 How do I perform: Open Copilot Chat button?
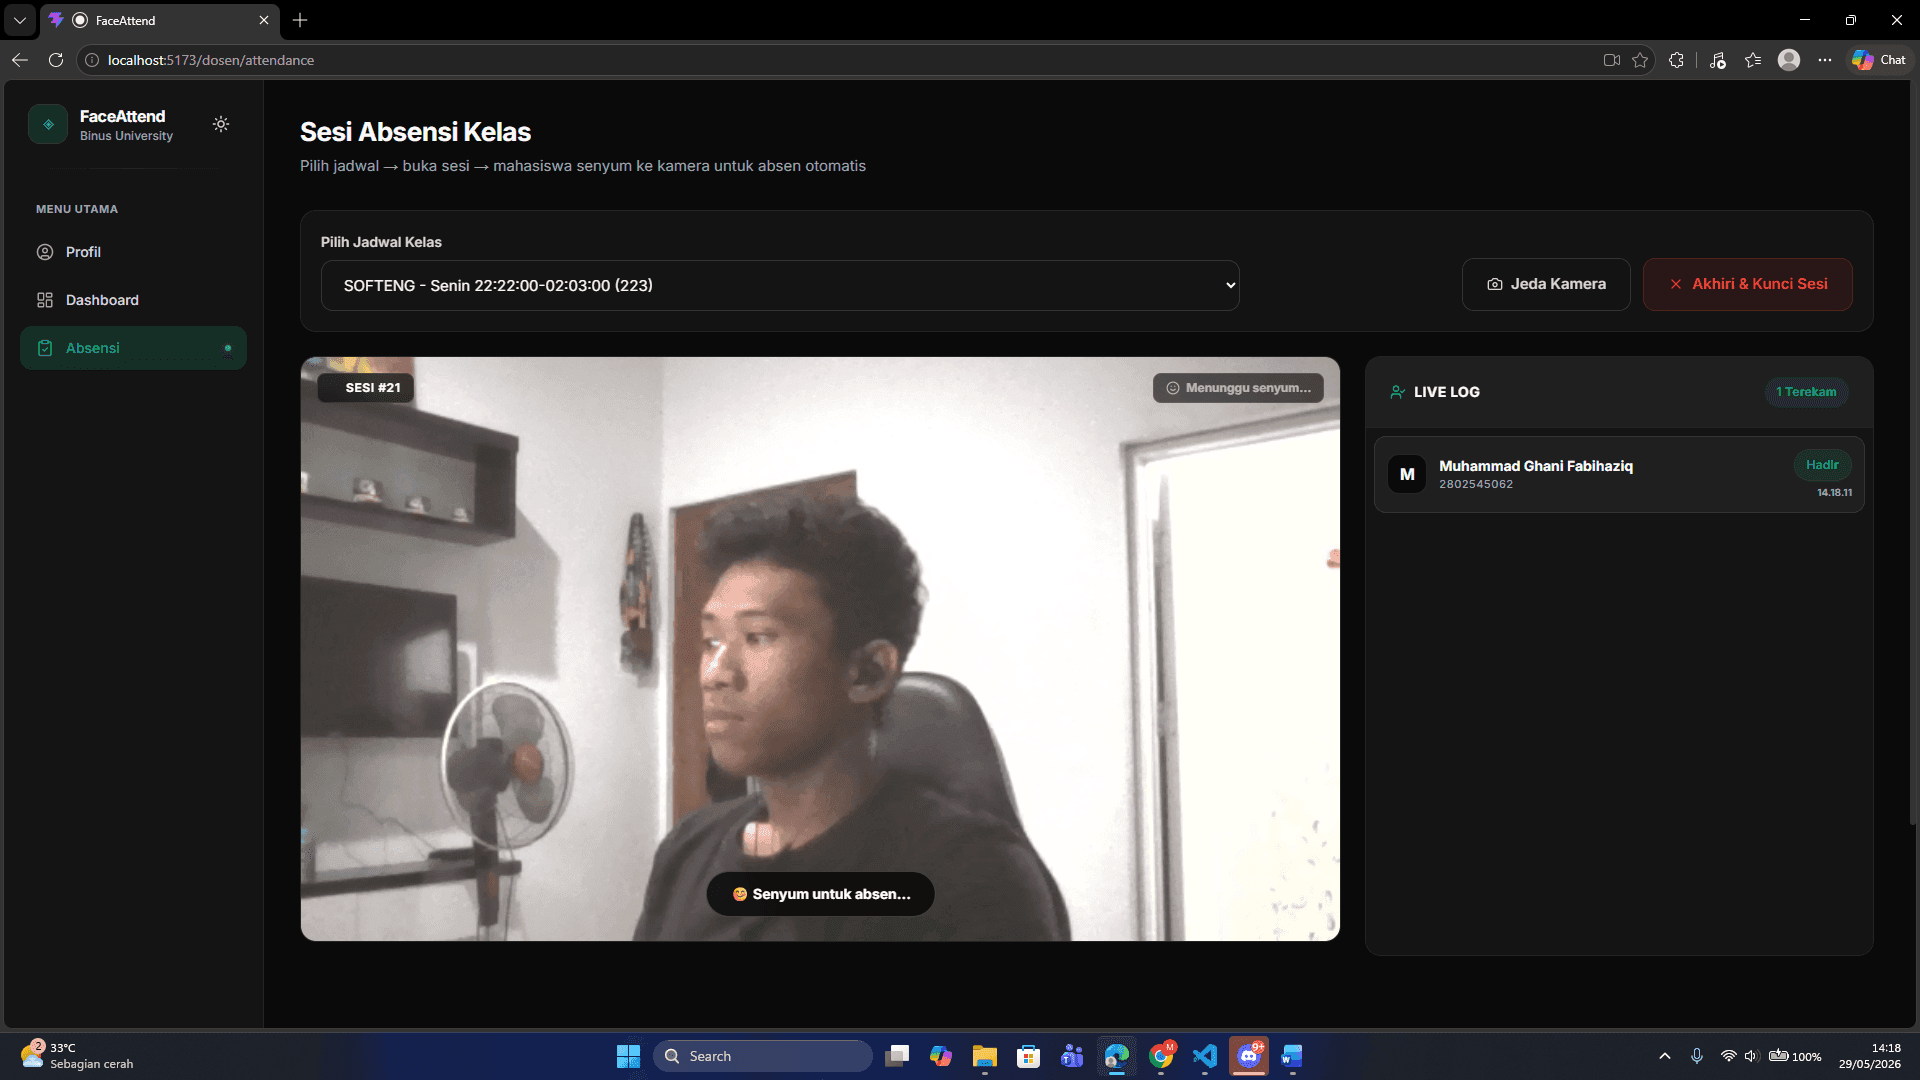(x=1879, y=60)
